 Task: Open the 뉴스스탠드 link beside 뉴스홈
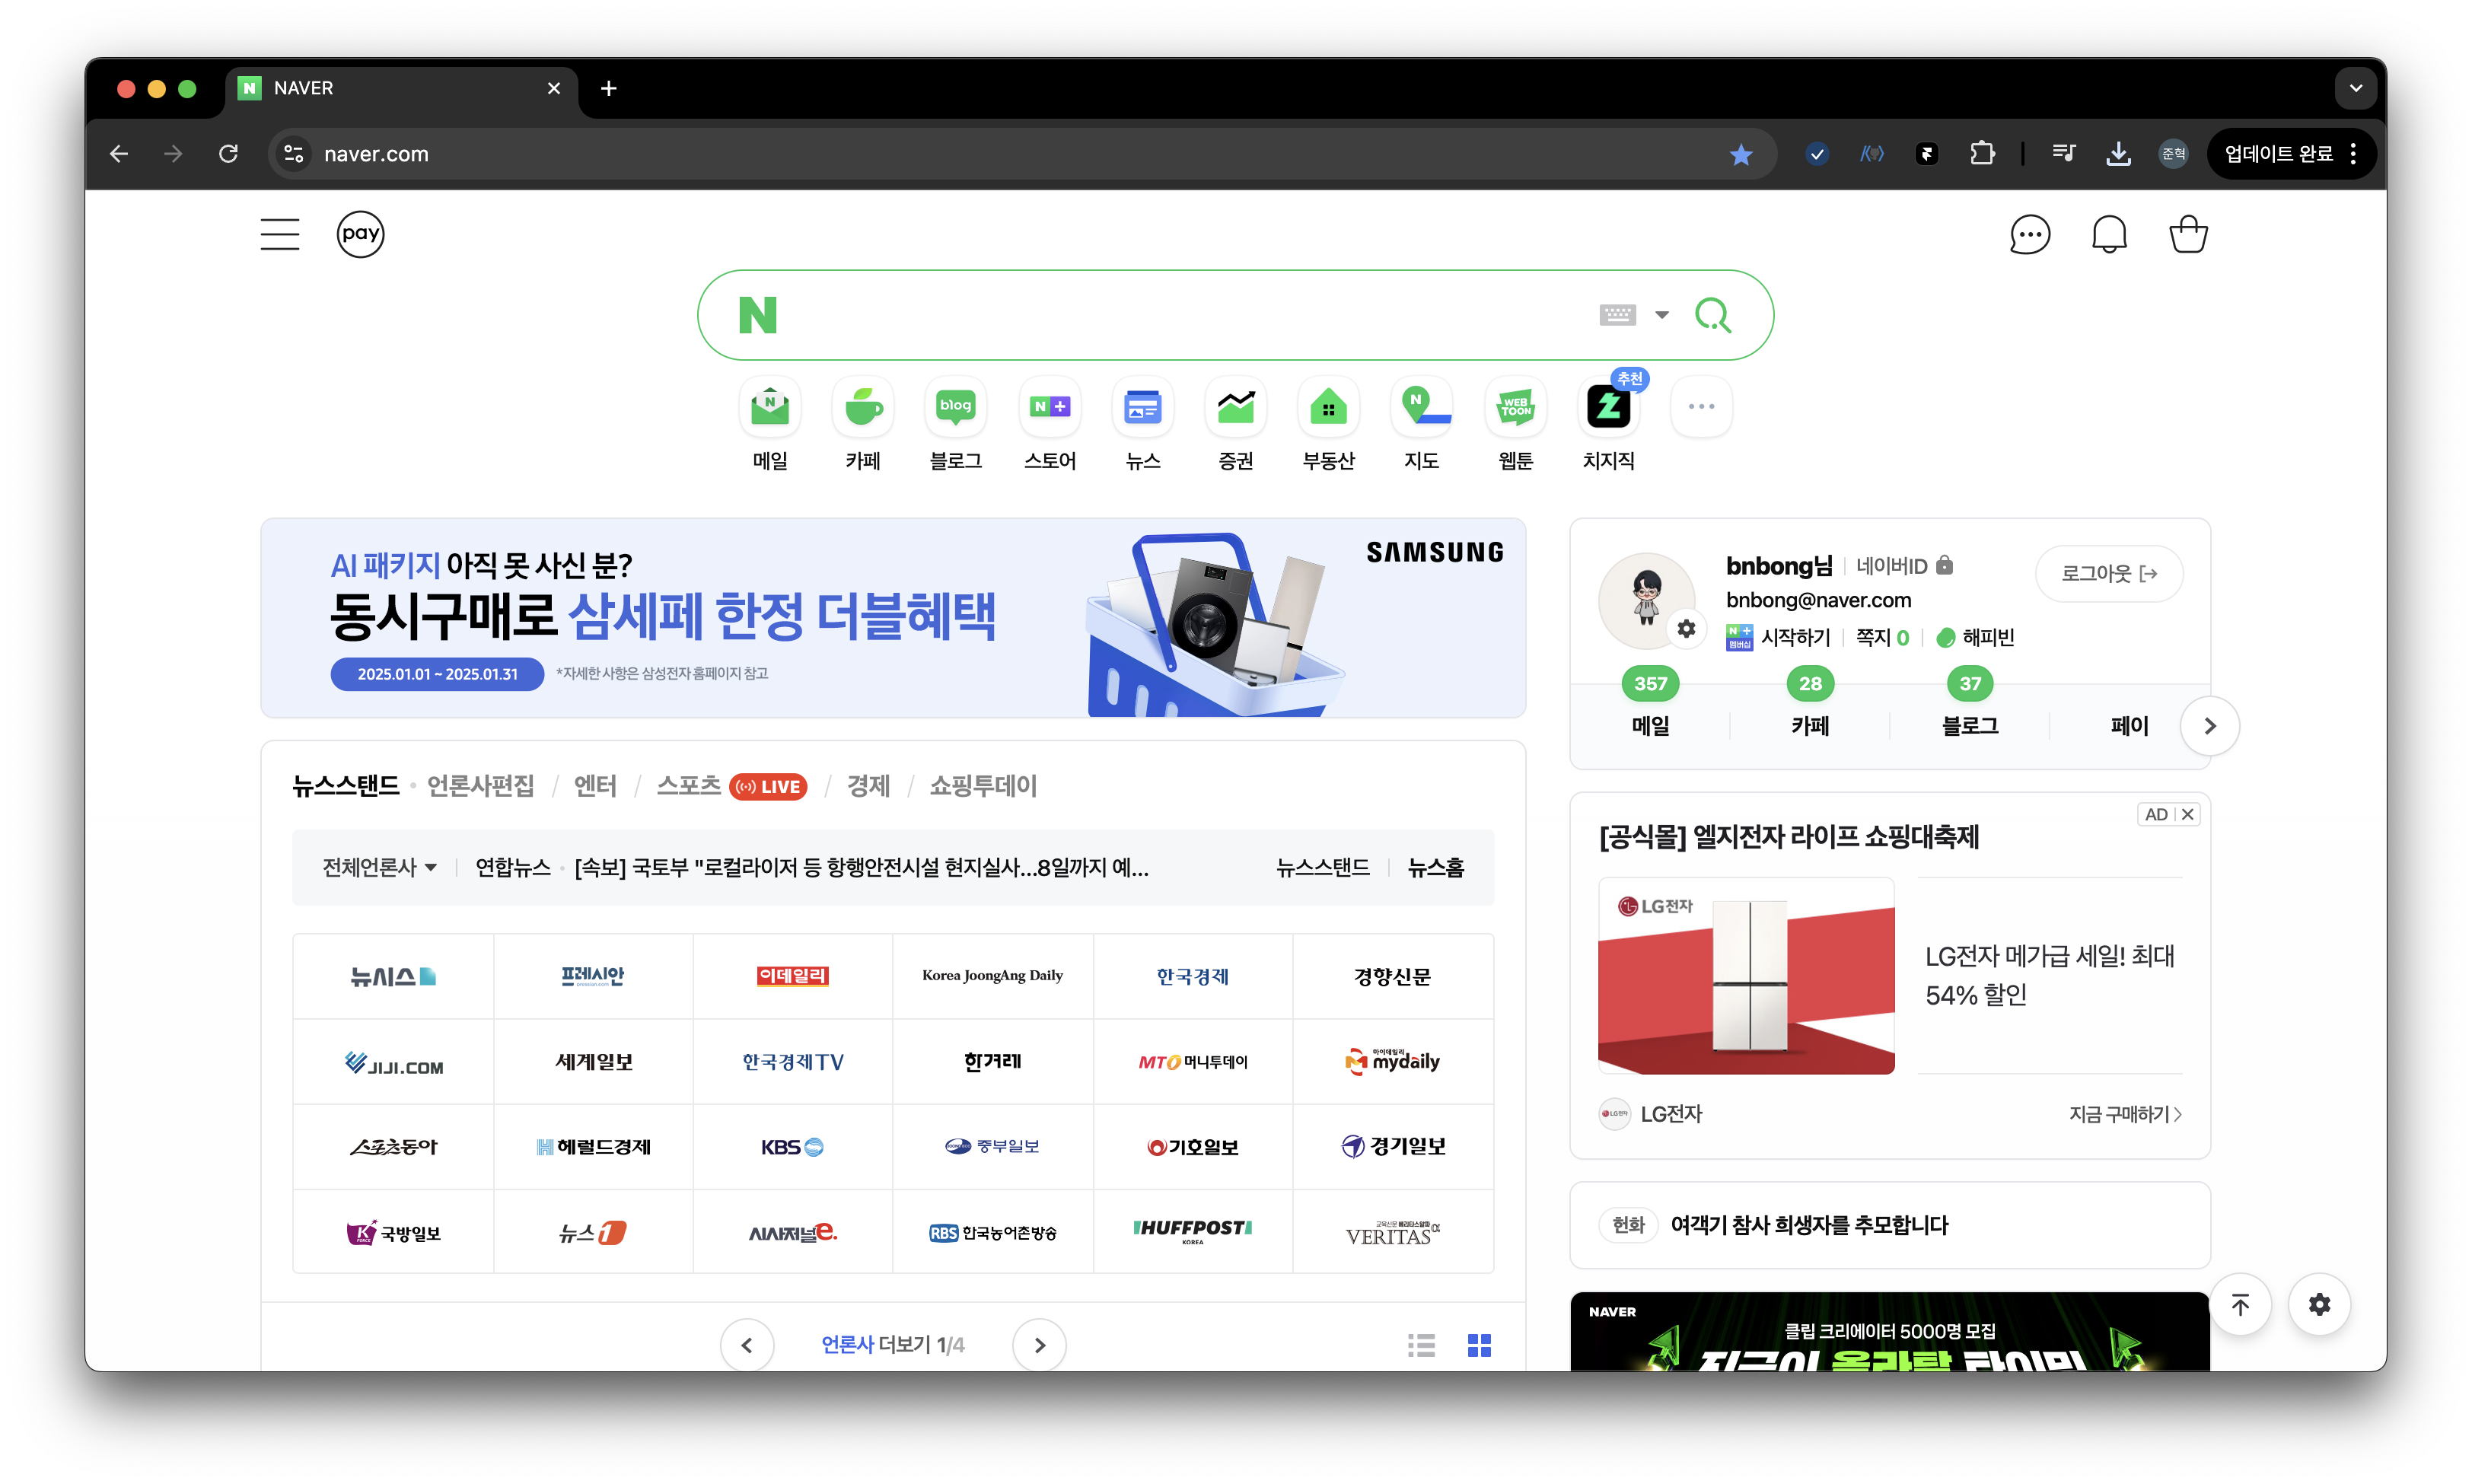(1323, 867)
